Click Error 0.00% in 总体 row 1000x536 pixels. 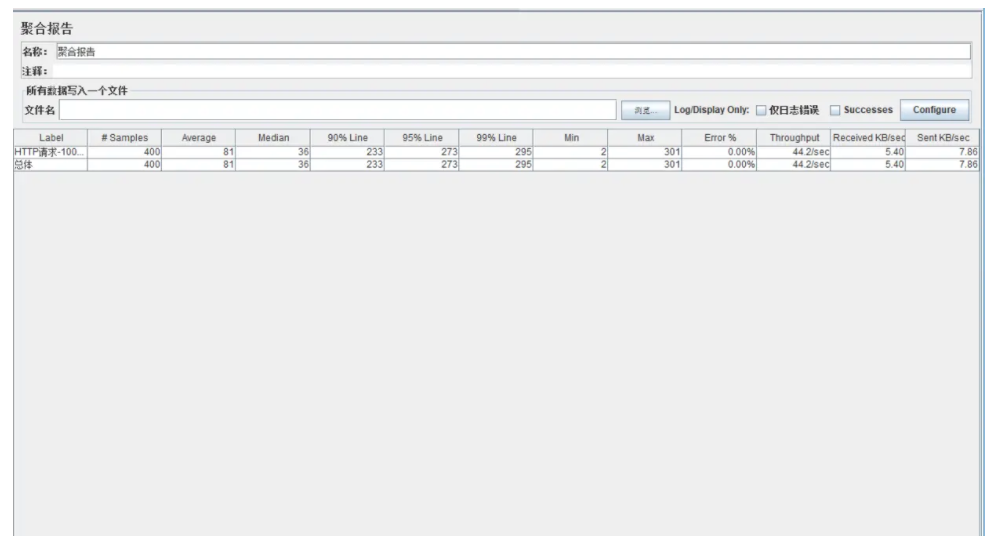719,165
